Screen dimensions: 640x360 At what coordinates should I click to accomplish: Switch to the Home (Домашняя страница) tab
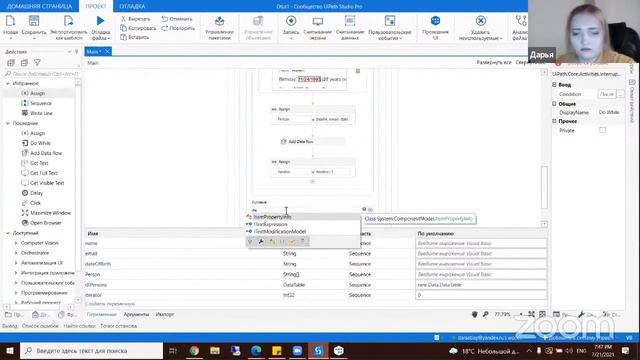(39, 6)
